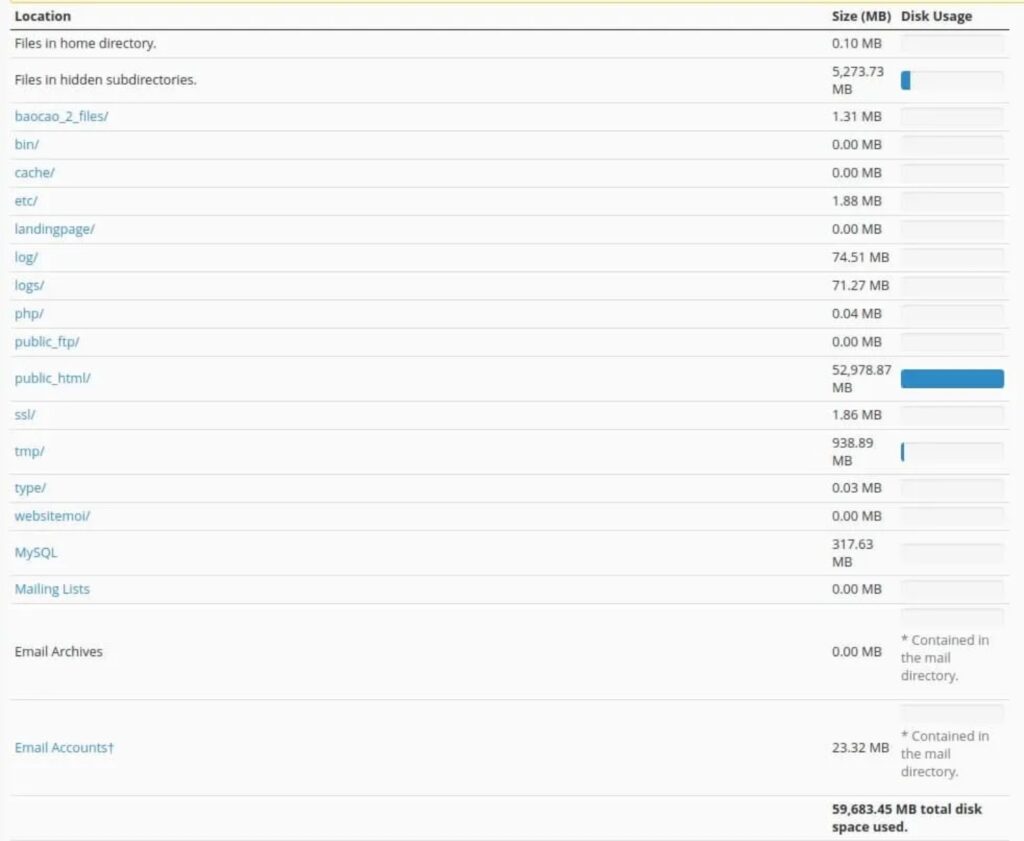The height and width of the screenshot is (841, 1024).
Task: Open the bin/ directory link
Action: (27, 144)
